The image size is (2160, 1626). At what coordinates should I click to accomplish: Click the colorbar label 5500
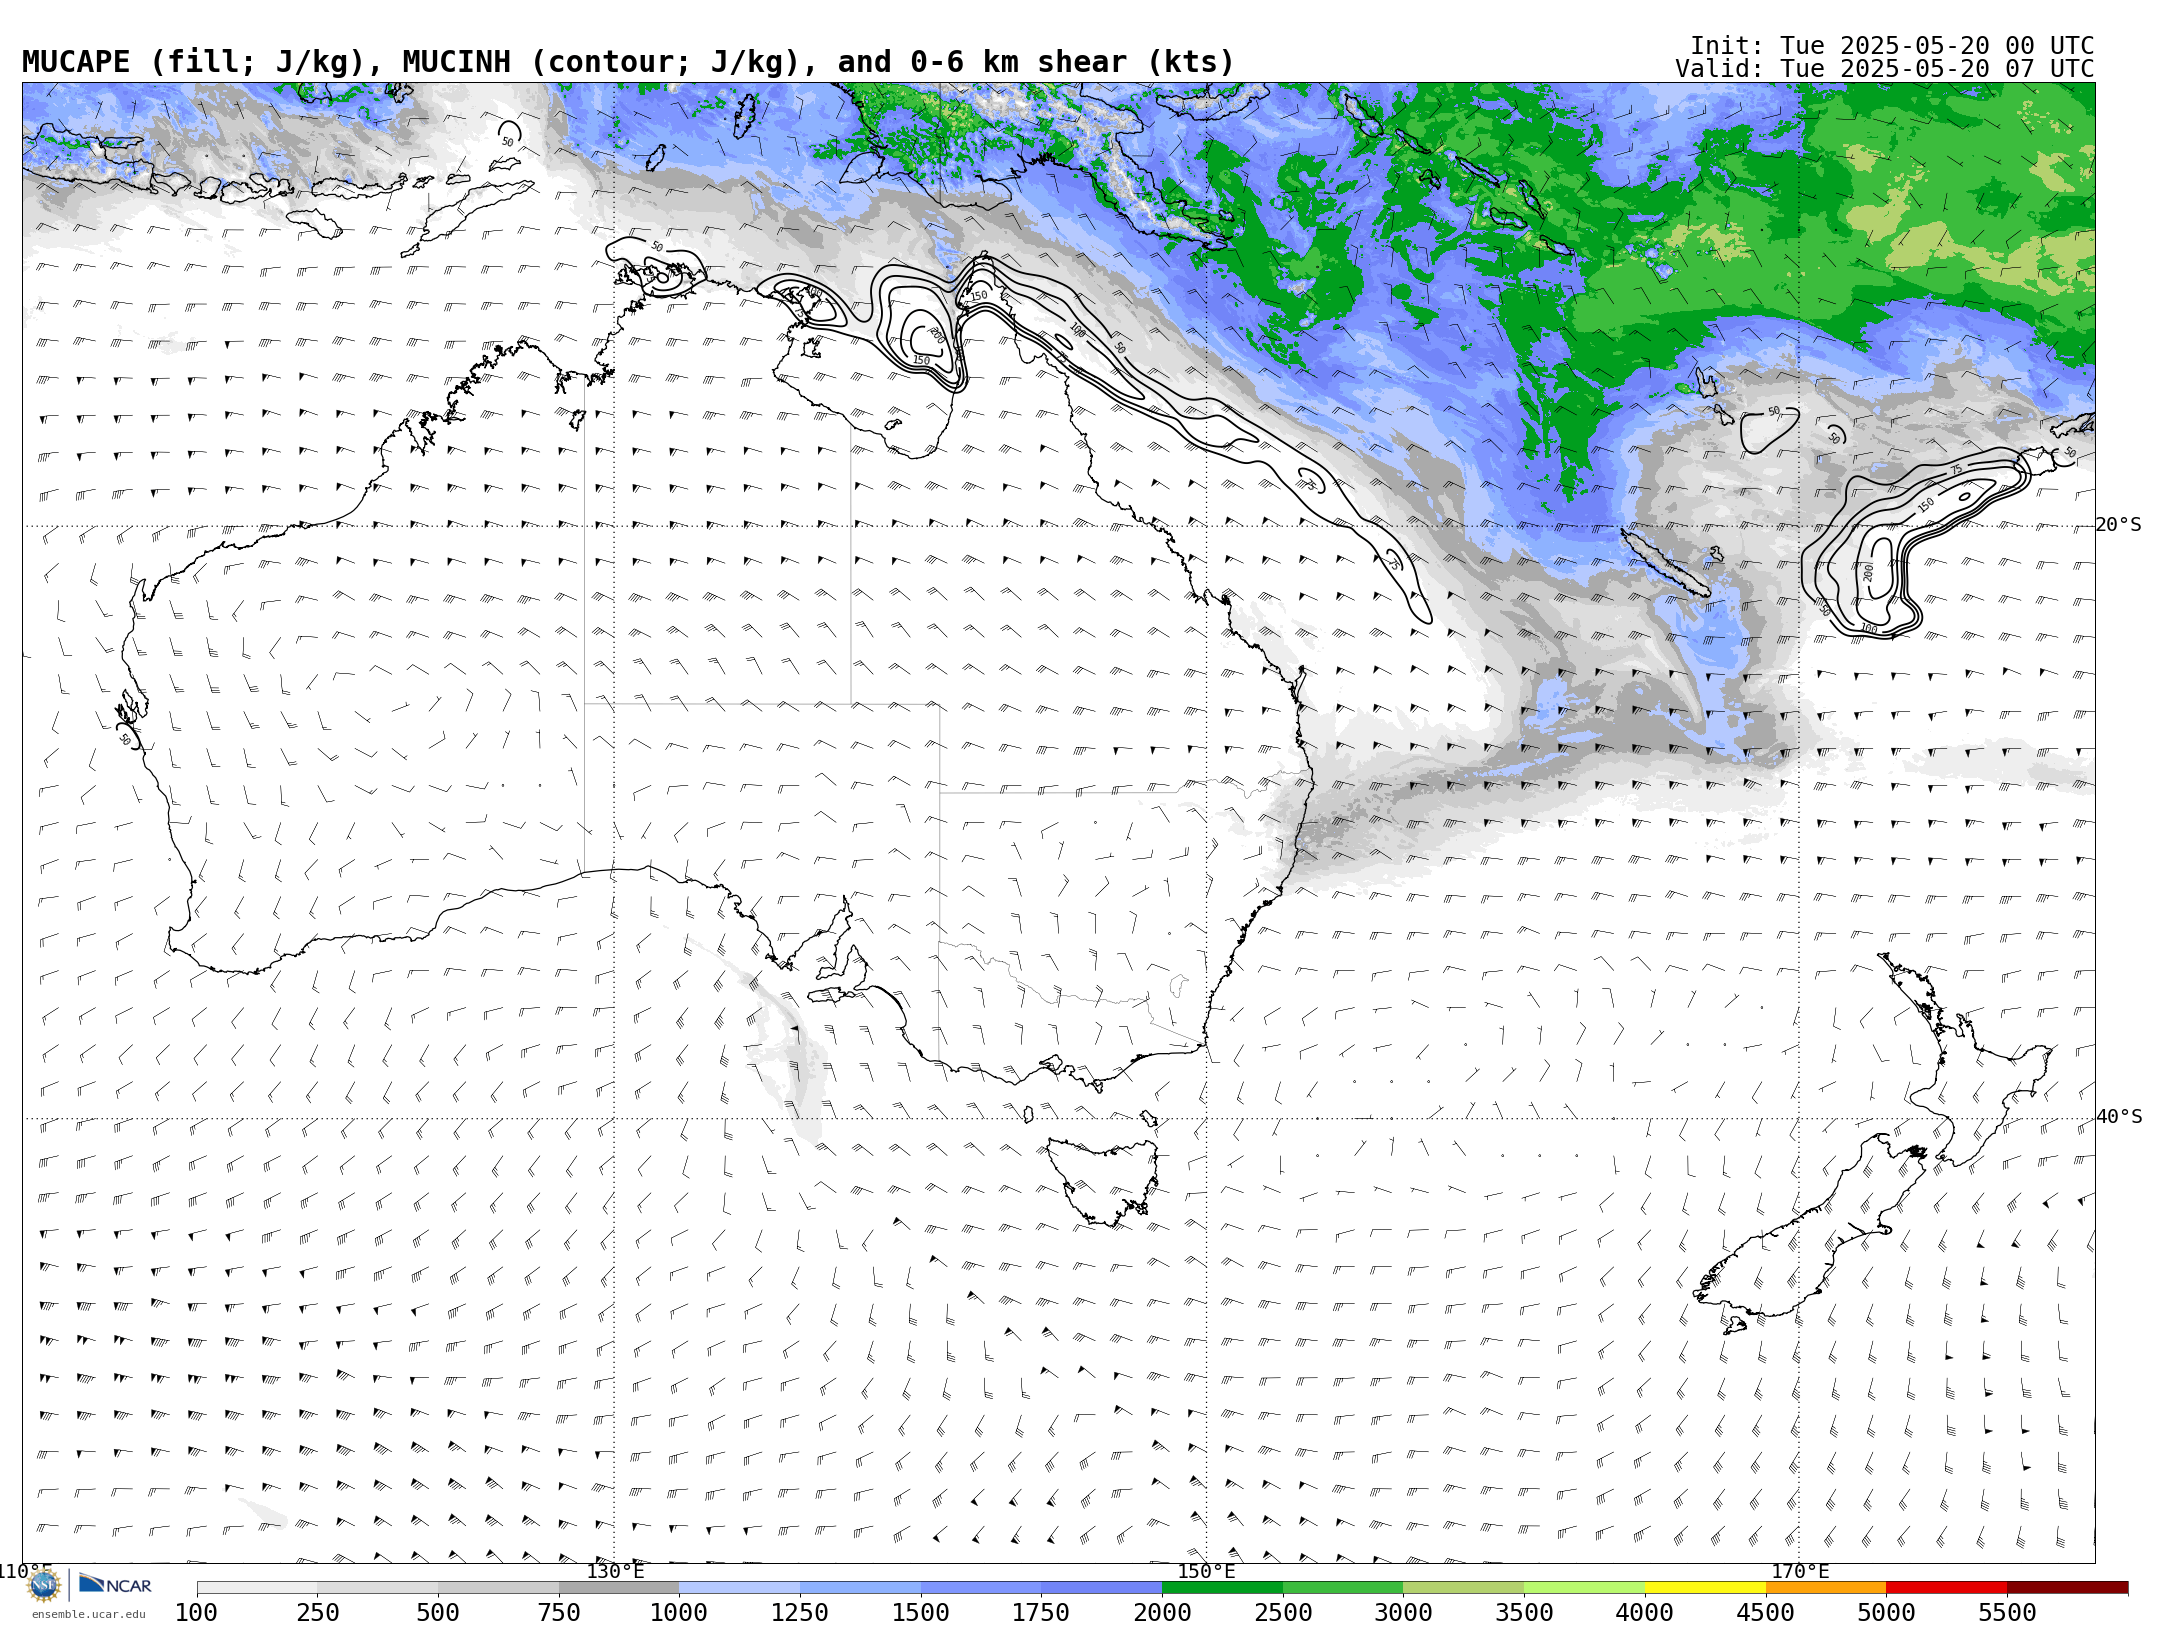(2007, 1613)
